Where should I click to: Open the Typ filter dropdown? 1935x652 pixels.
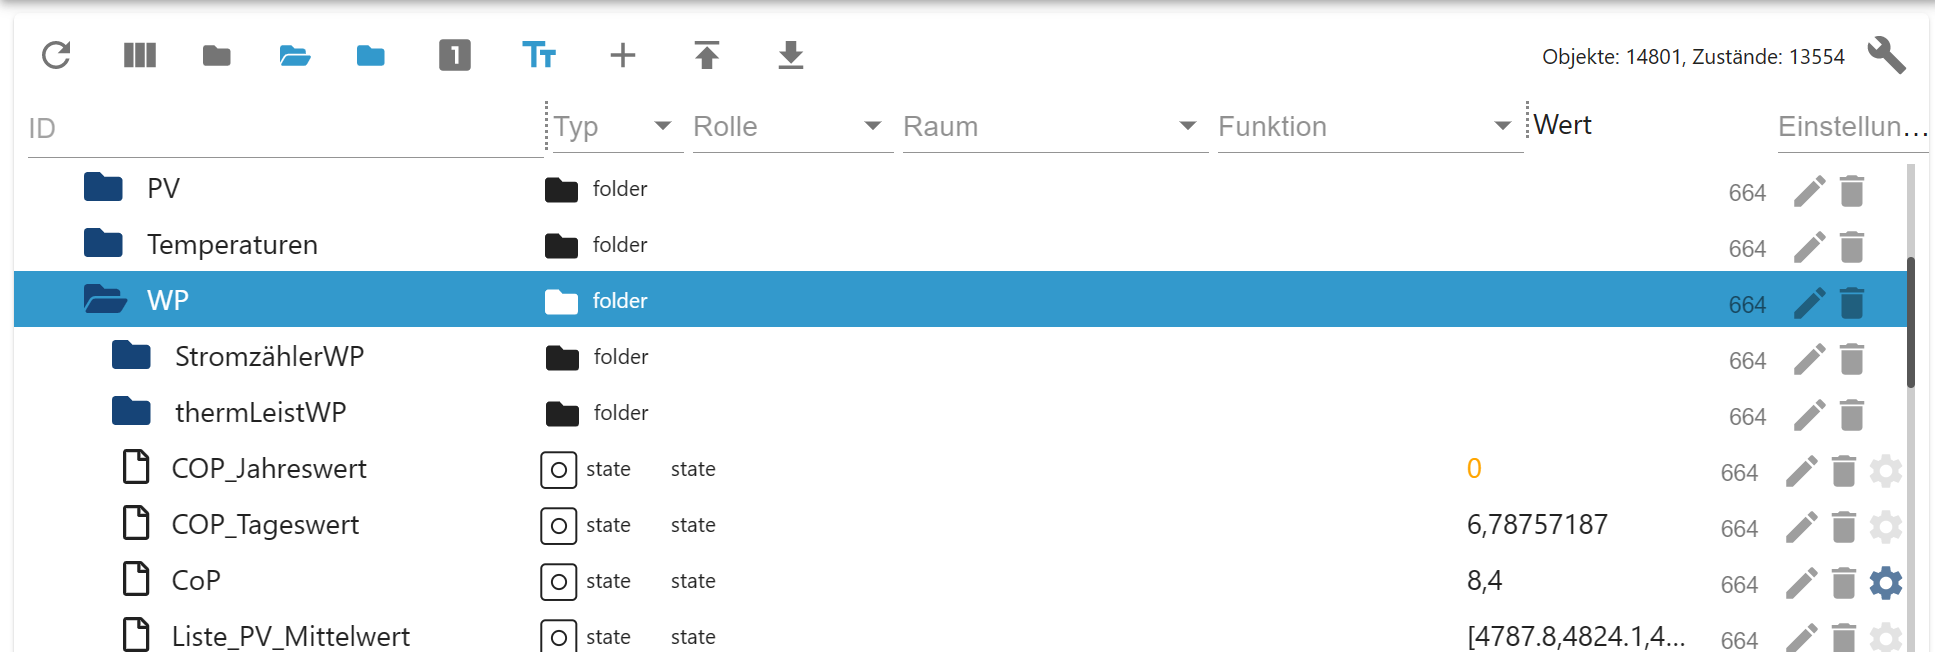click(662, 126)
